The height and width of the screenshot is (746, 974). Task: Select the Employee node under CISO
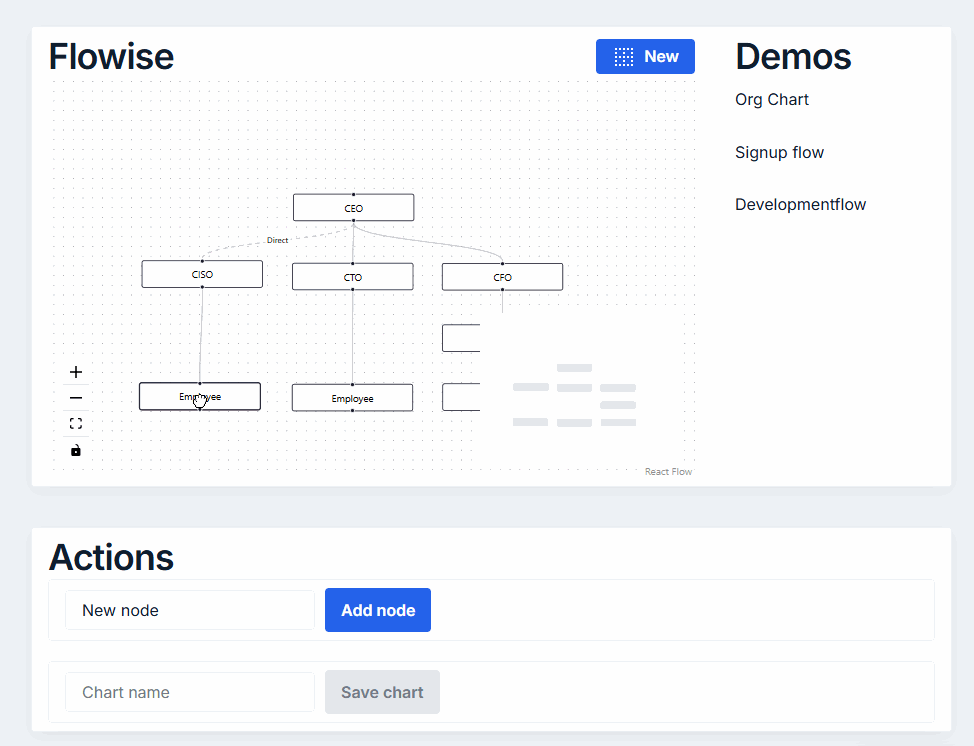(200, 396)
